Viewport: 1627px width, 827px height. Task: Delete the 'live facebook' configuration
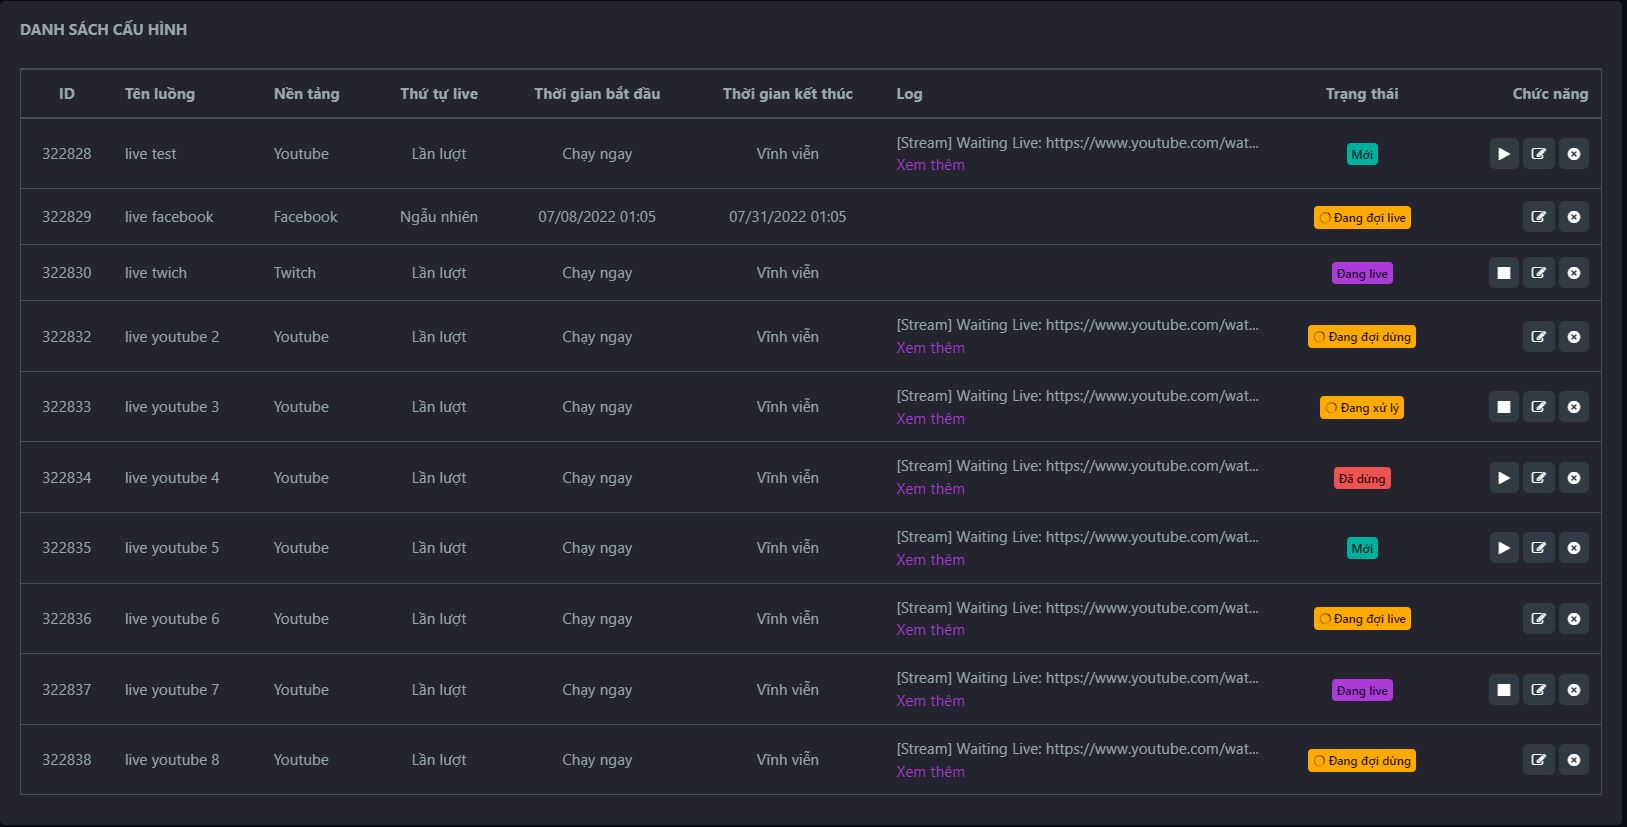coord(1573,217)
